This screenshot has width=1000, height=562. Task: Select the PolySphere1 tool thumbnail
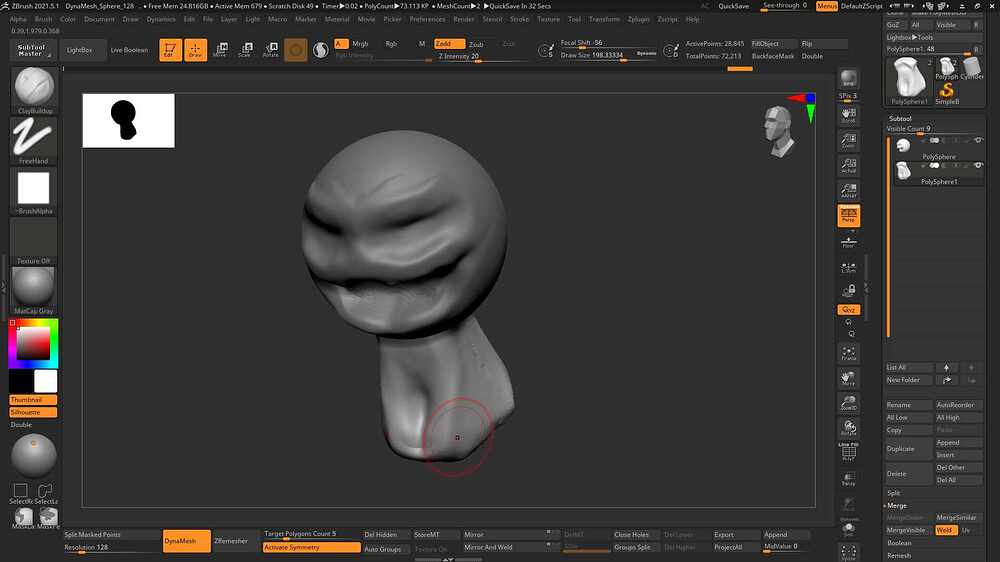909,80
